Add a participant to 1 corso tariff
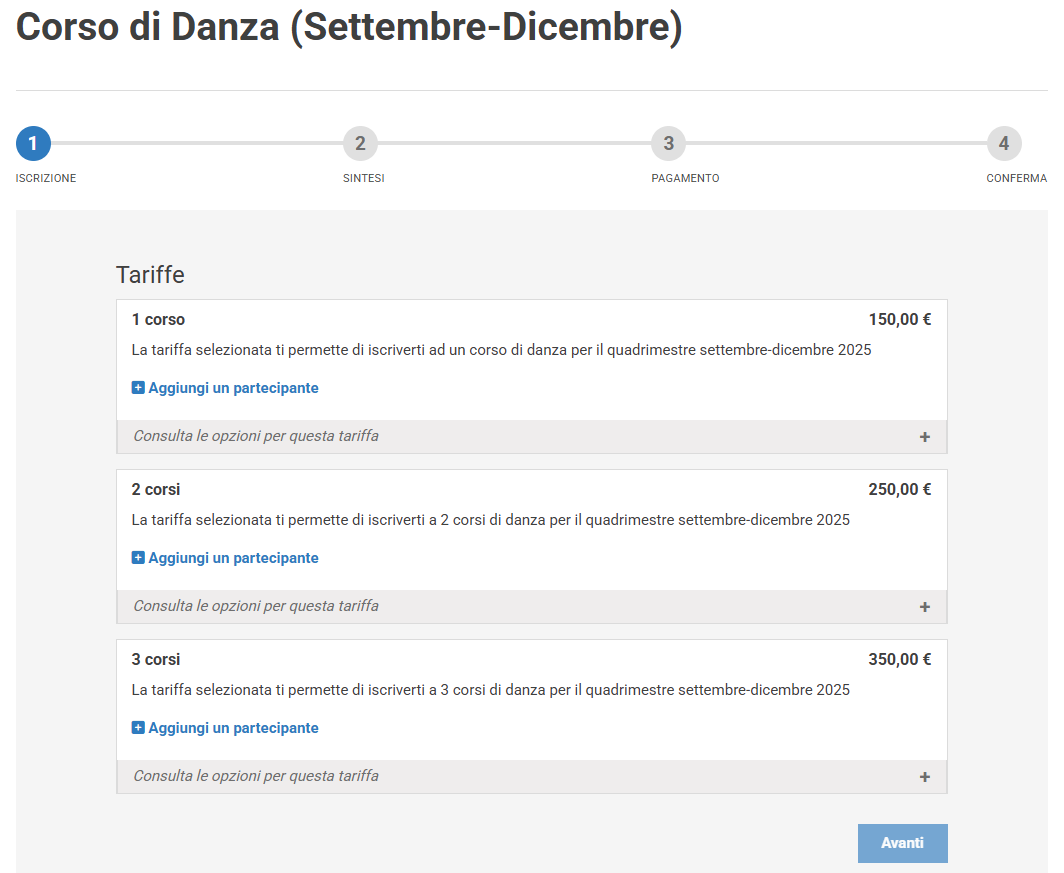 coord(225,388)
